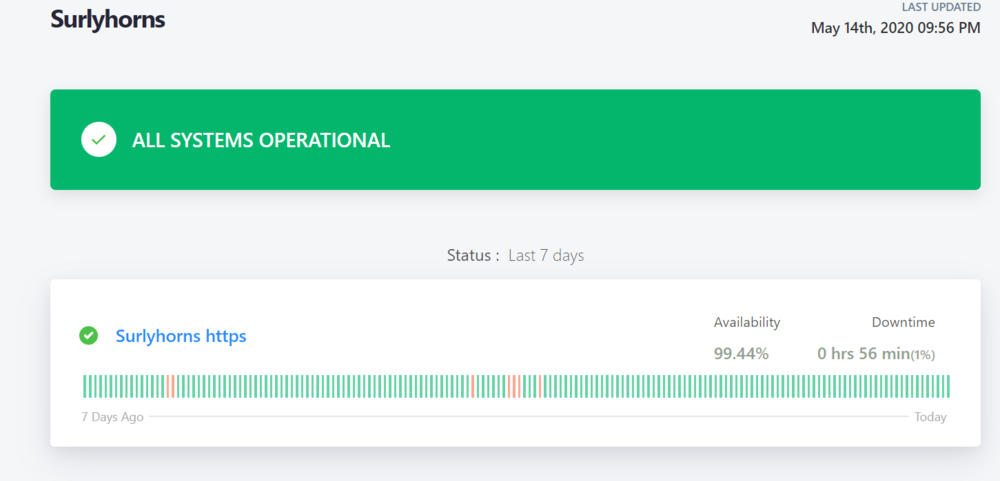The image size is (1000, 481).
Task: Click the Today timeline label
Action: pyautogui.click(x=930, y=417)
